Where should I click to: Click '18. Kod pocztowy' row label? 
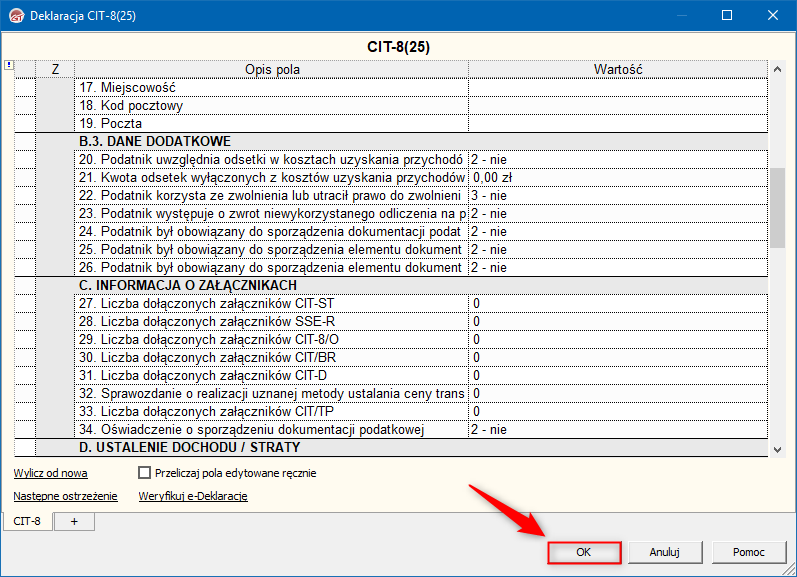[271, 105]
